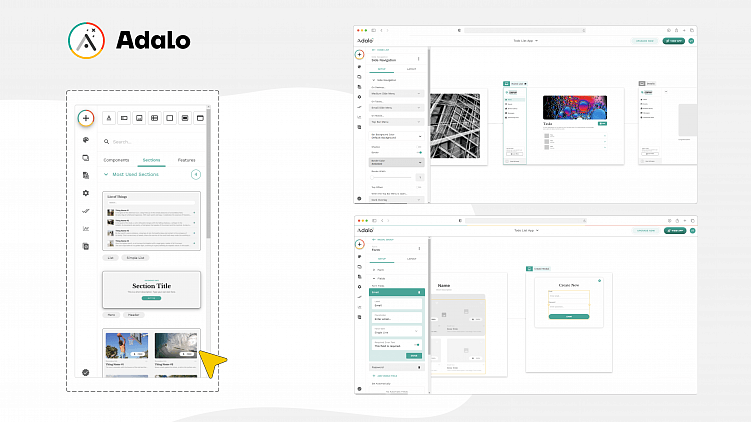Select the List/table component icon in the large panel toolbar
Viewport: 751px width, 422px height.
click(x=155, y=118)
